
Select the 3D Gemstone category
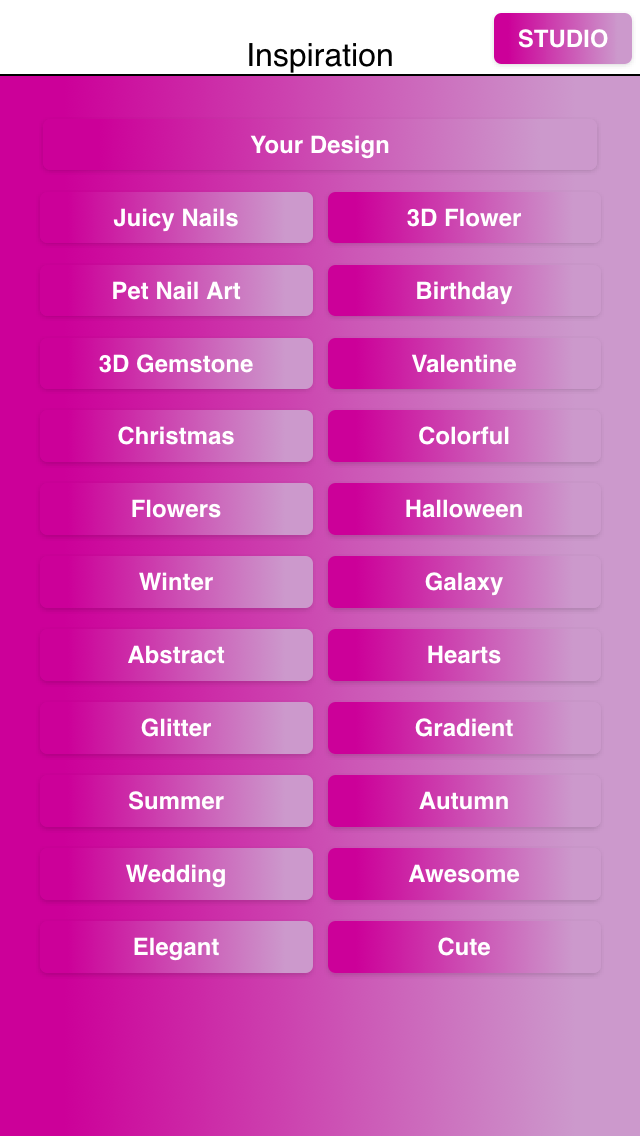(176, 364)
